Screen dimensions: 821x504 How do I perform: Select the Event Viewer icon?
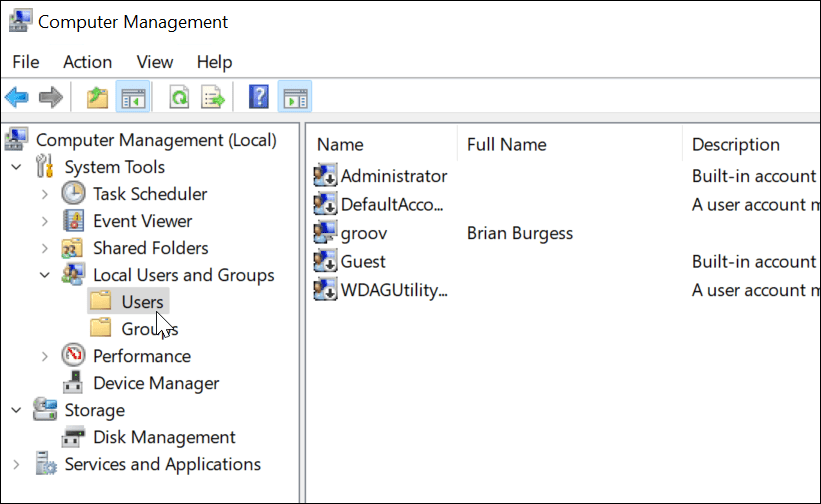74,221
